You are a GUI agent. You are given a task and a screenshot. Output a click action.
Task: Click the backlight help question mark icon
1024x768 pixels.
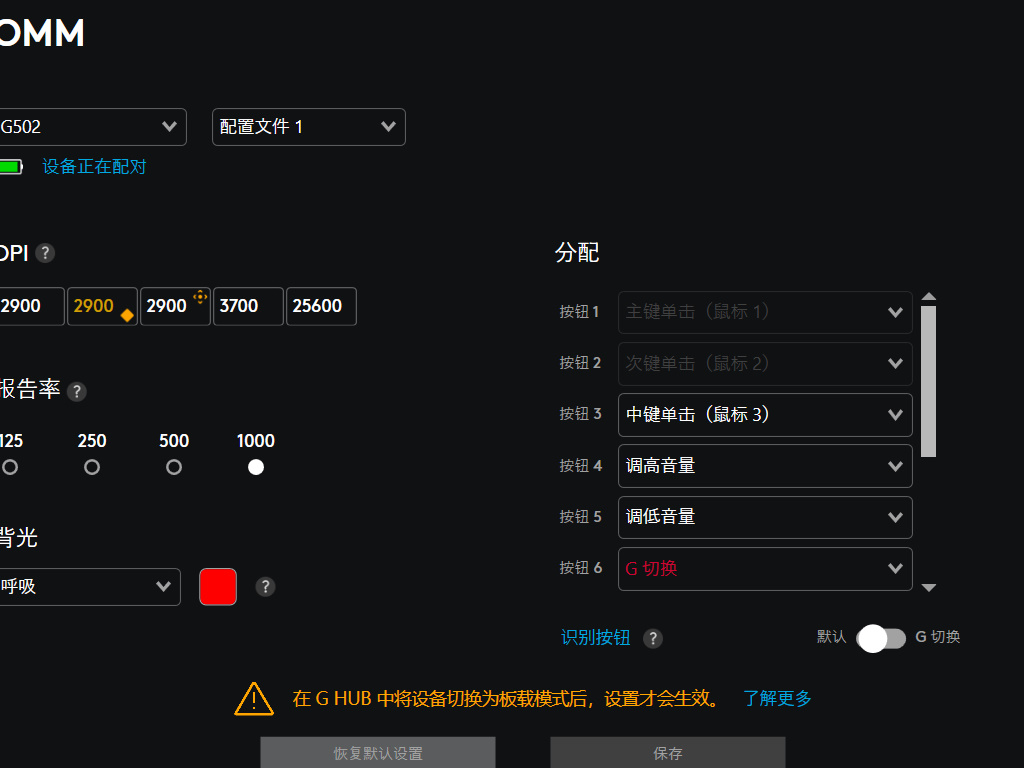click(265, 586)
